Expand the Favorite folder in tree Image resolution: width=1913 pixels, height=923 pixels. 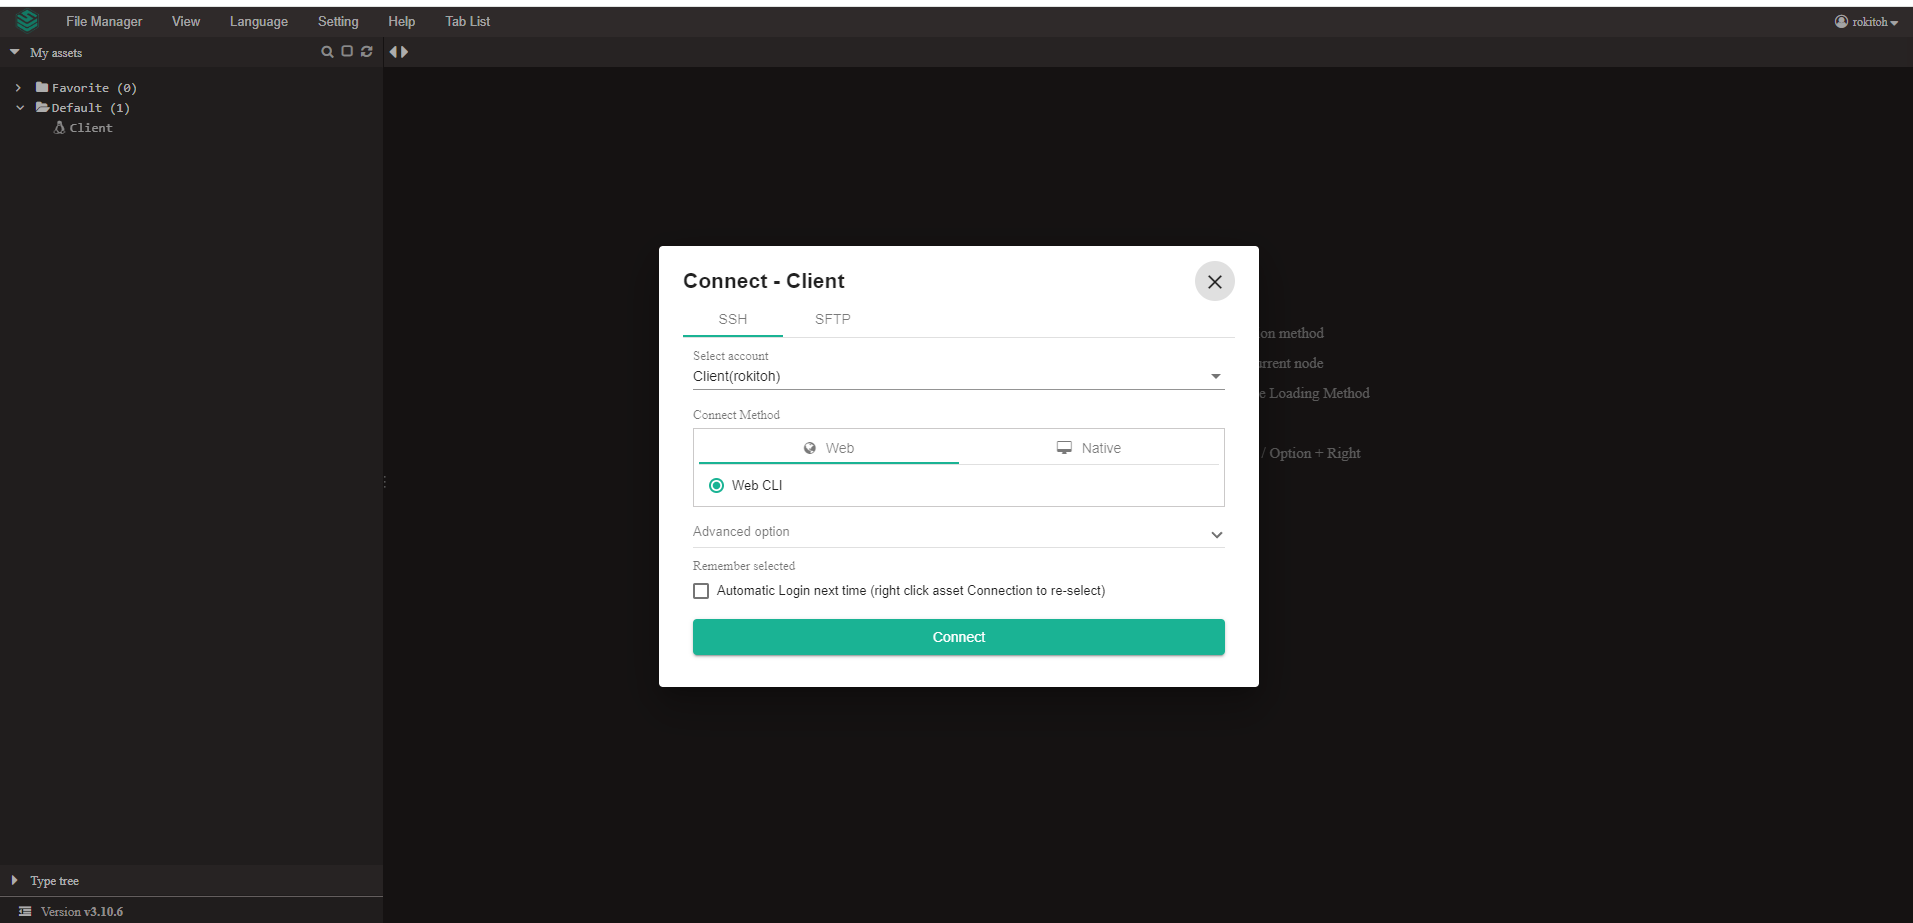coord(19,88)
